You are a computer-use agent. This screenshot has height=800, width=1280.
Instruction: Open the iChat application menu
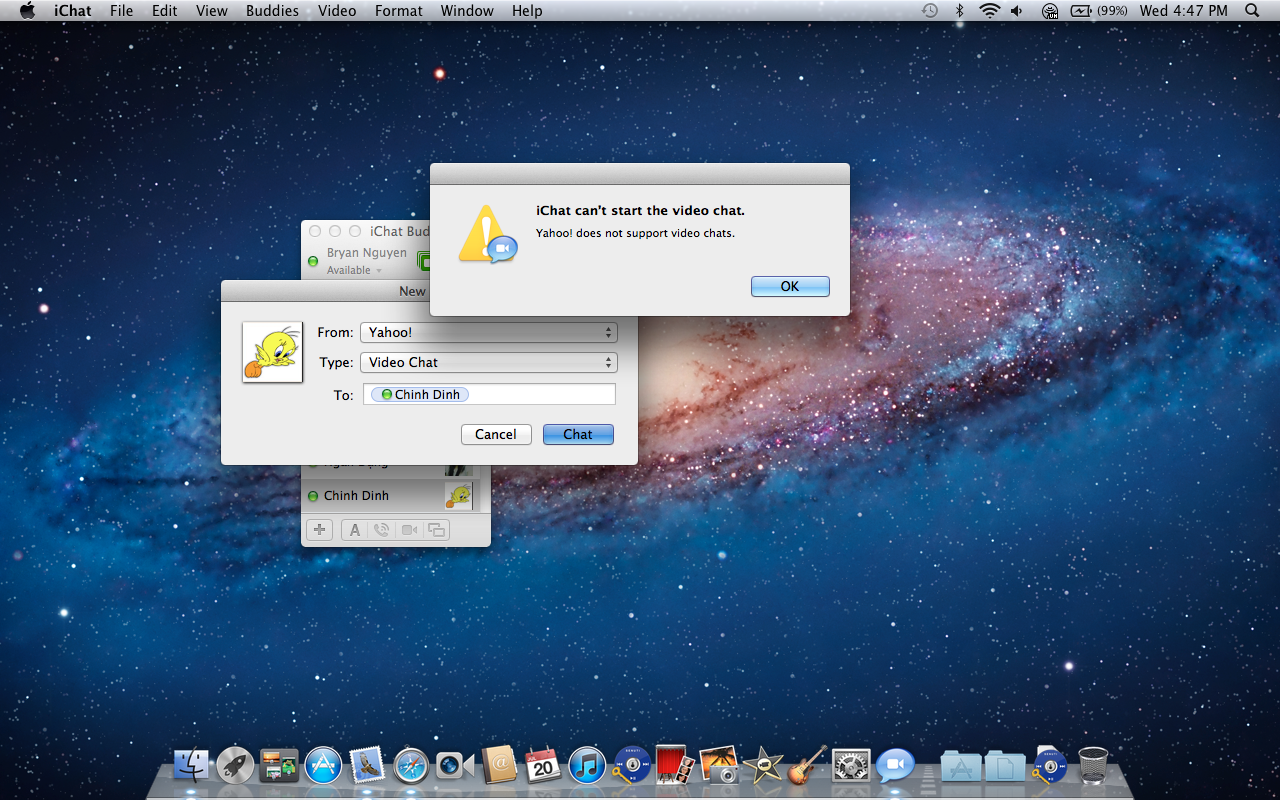pyautogui.click(x=73, y=11)
